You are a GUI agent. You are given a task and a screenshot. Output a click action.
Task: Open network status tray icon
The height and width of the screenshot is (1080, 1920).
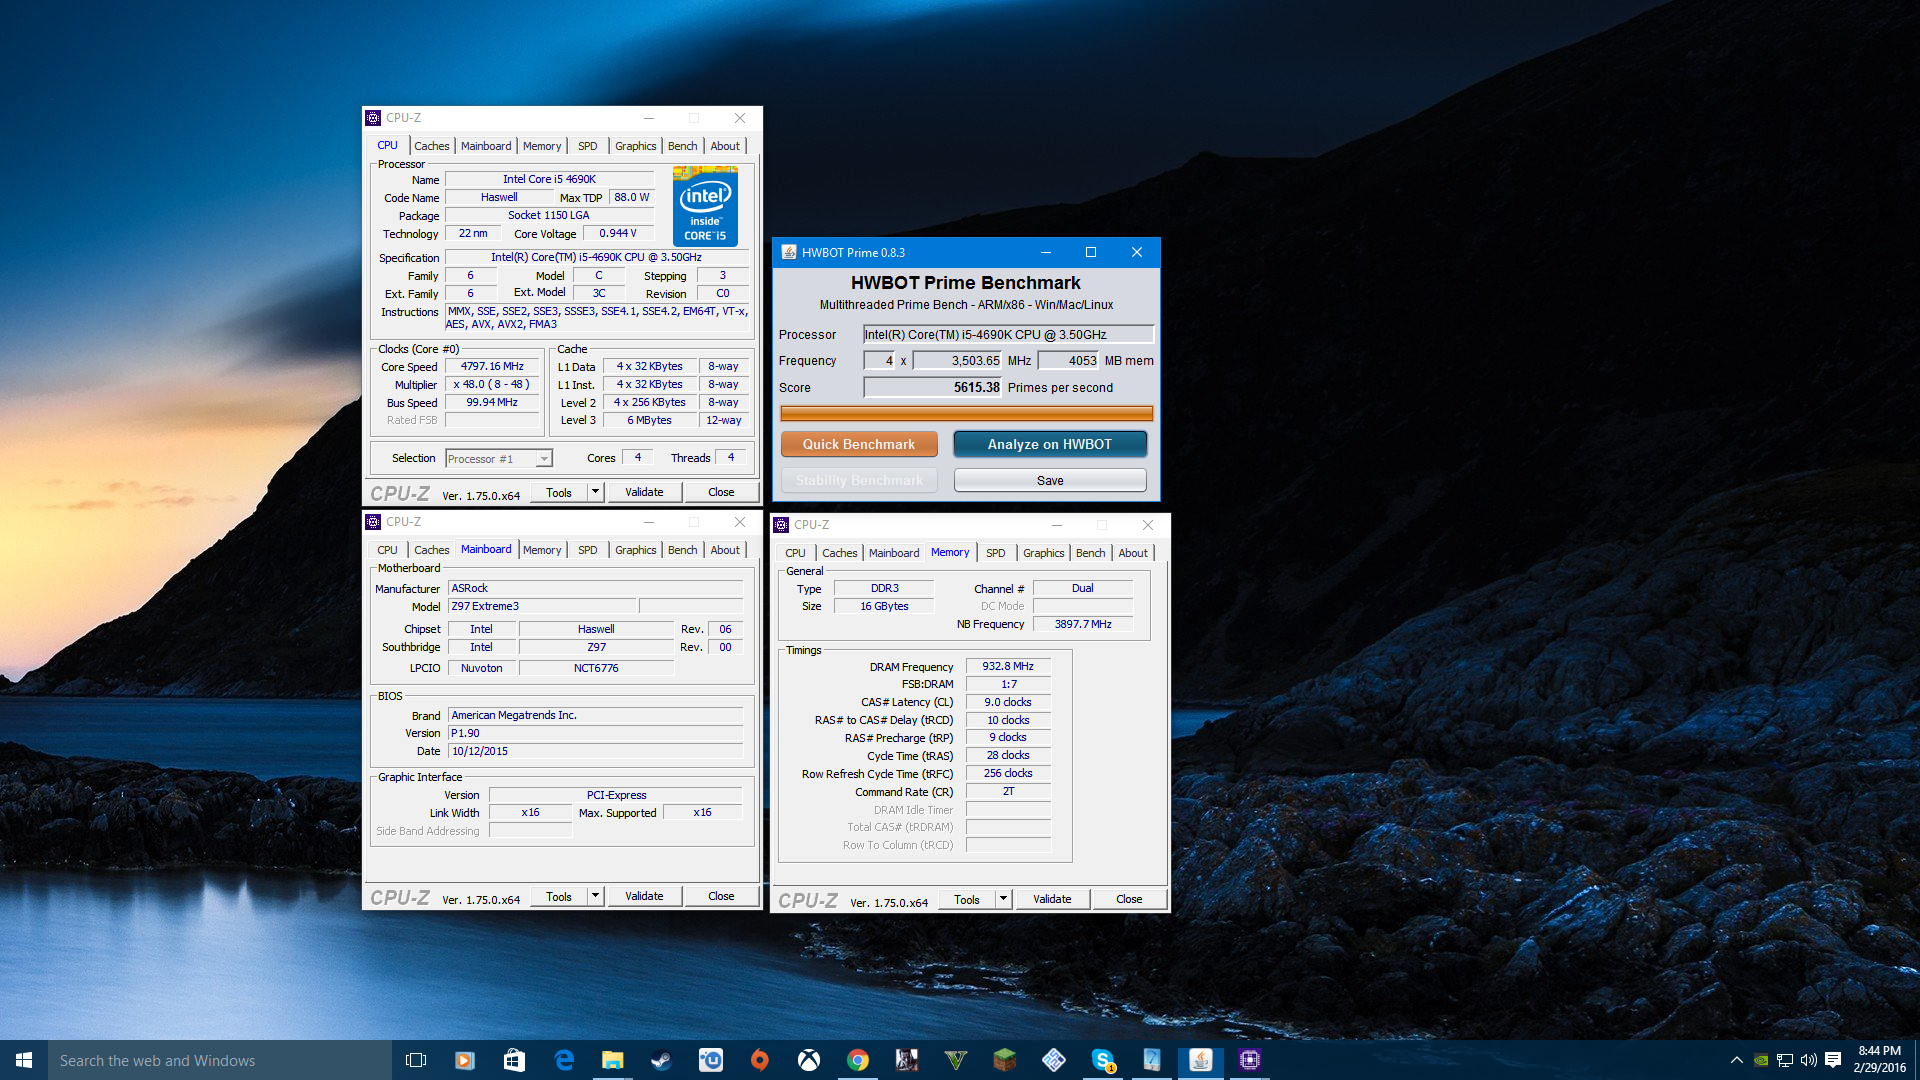point(1785,1060)
